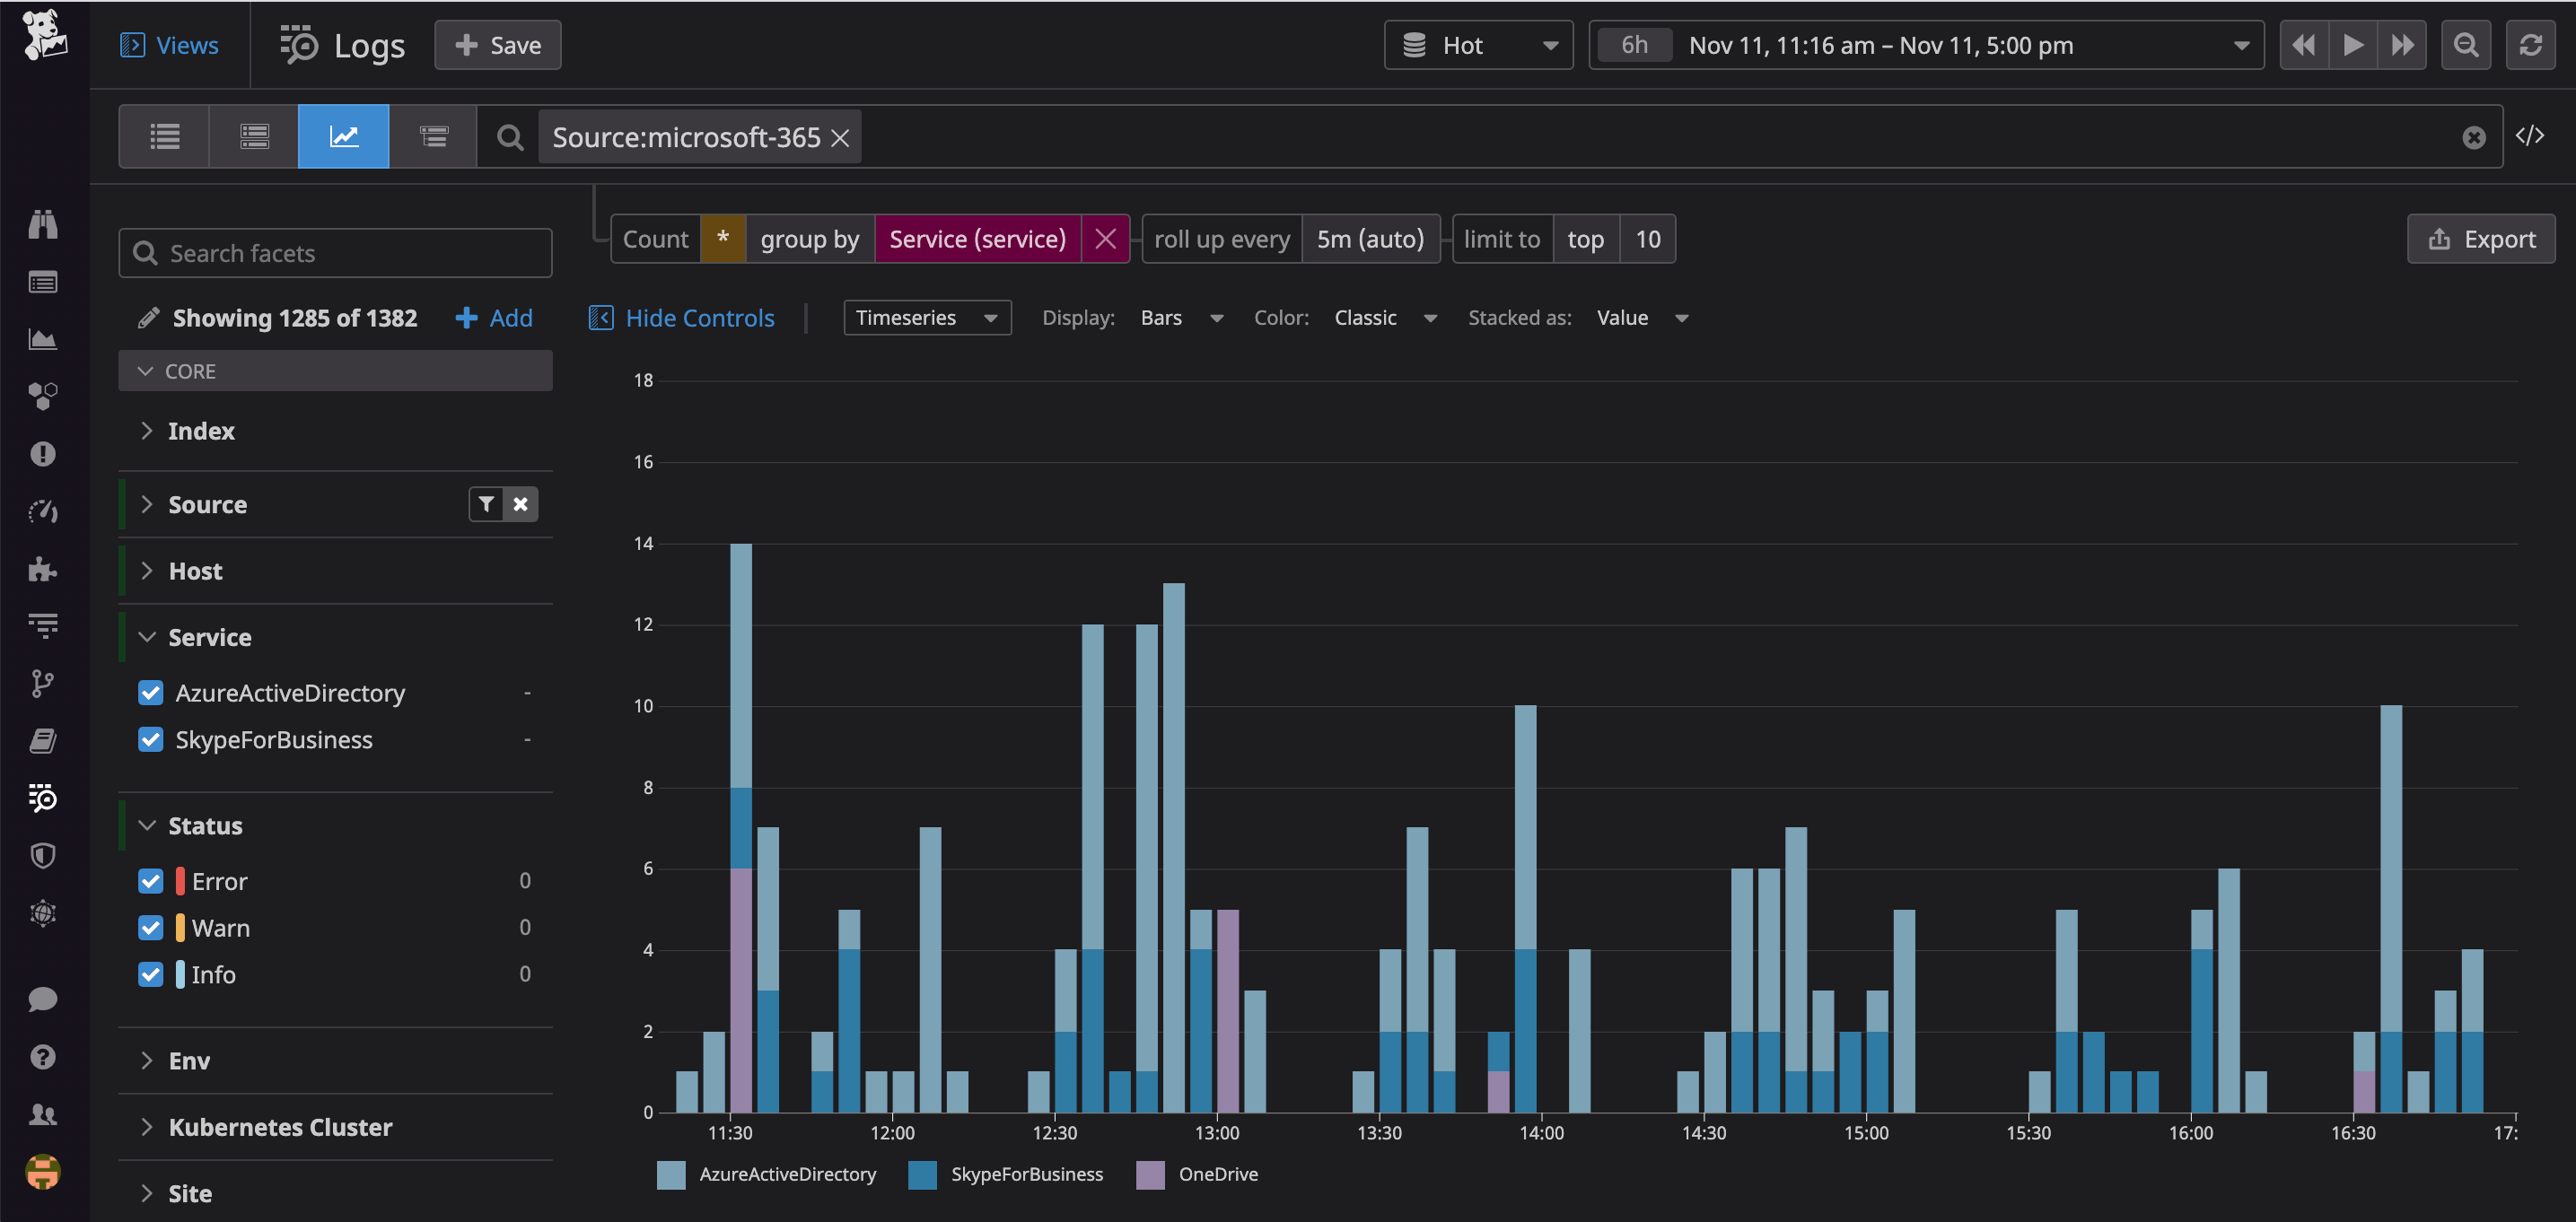Viewport: 2576px width, 1222px height.
Task: Open the Views menu
Action: (170, 45)
